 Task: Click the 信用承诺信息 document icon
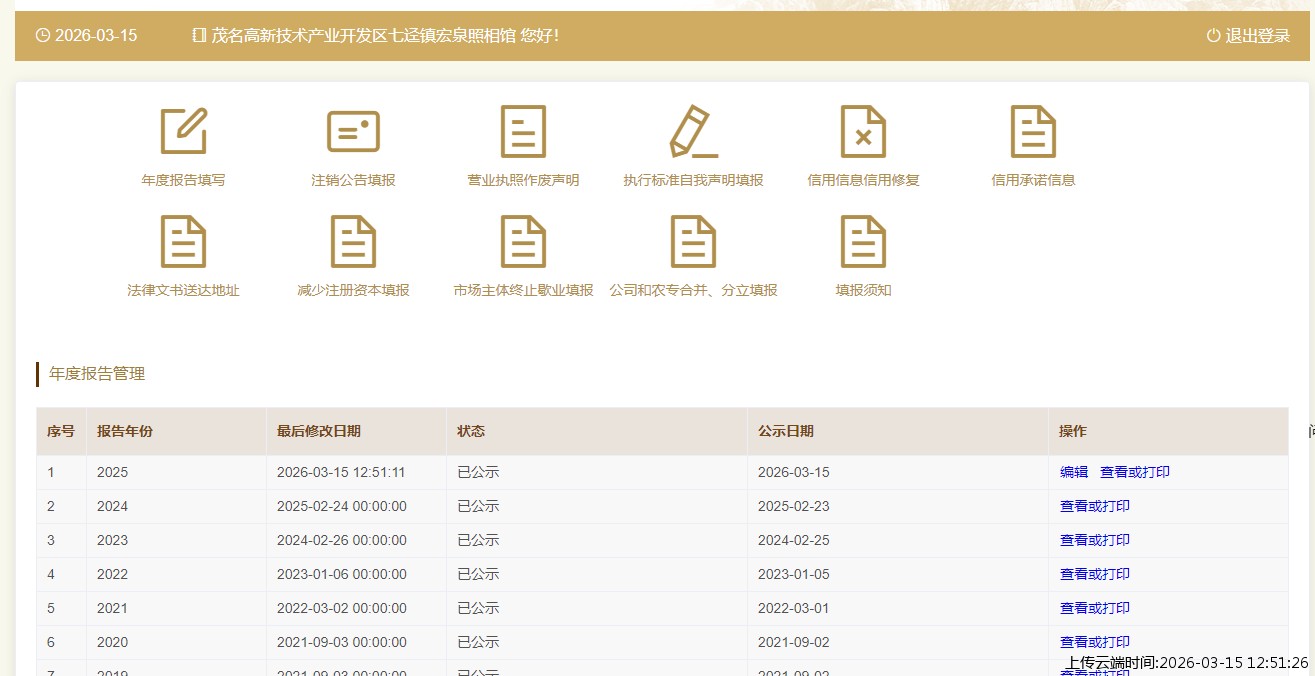[x=1033, y=132]
